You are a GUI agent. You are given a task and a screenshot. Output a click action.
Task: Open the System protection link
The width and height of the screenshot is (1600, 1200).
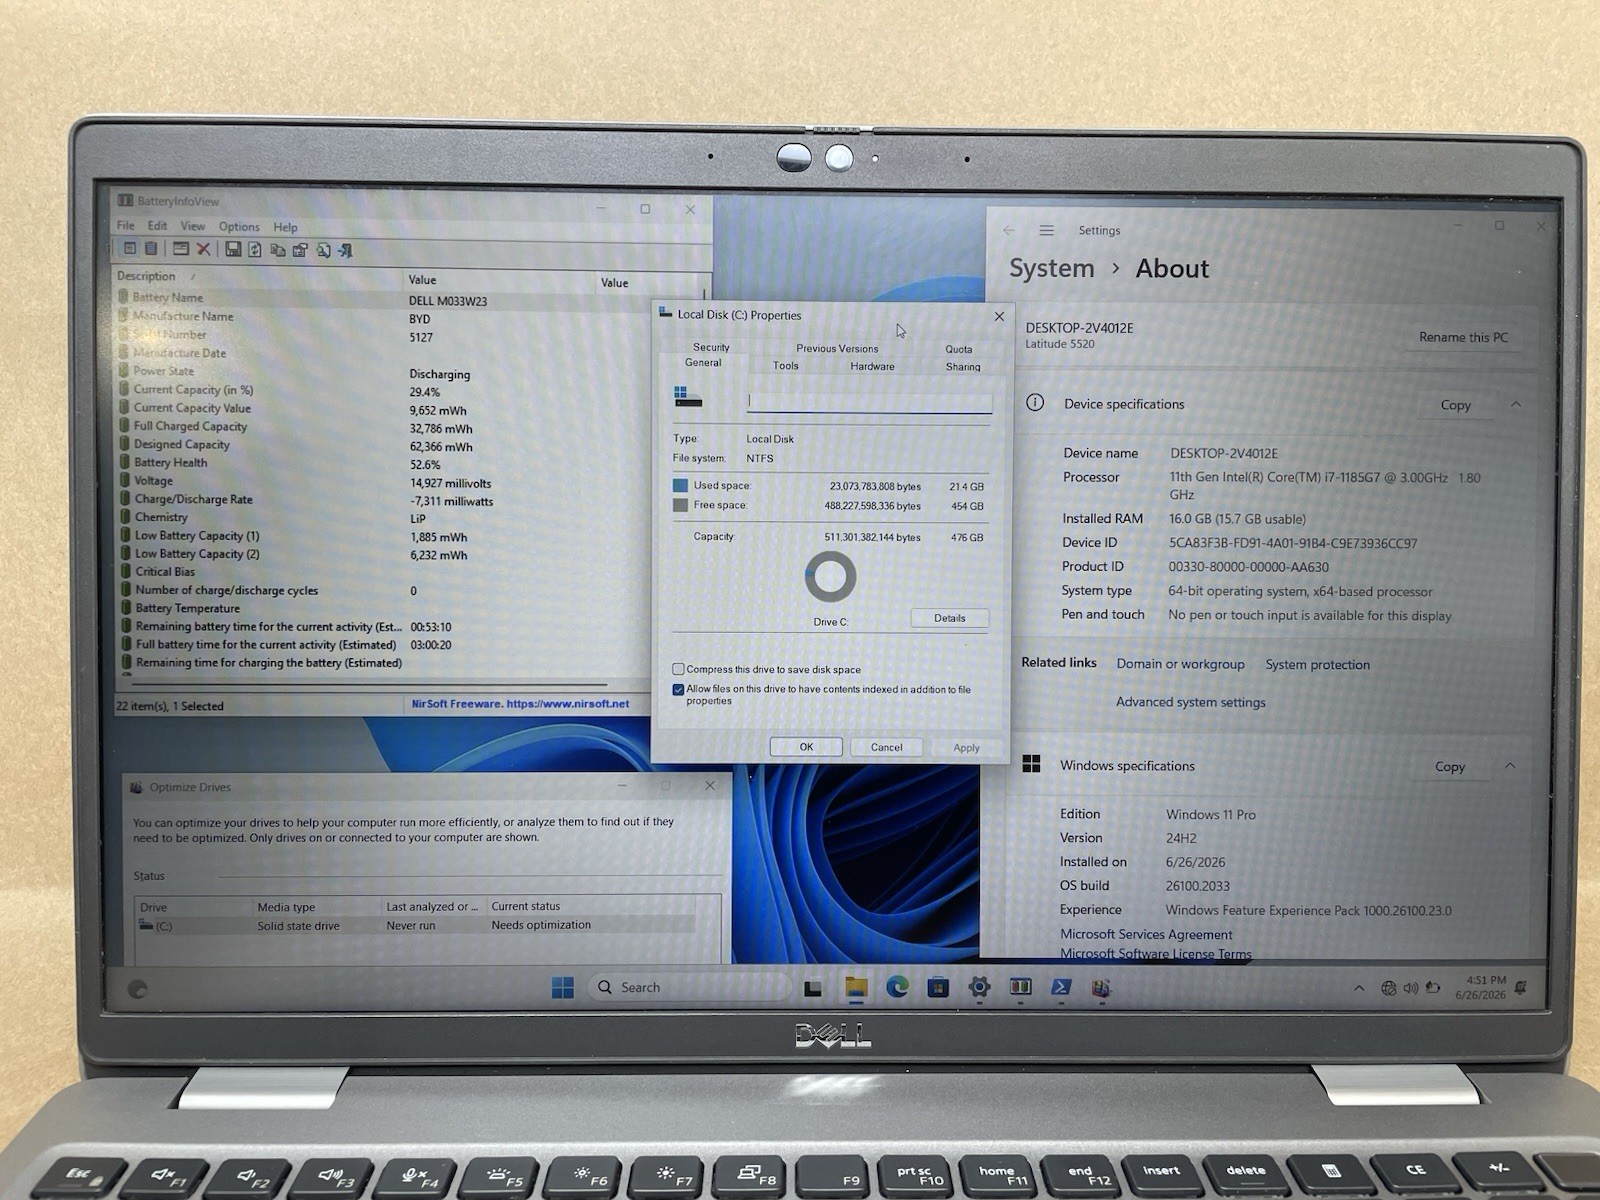(x=1317, y=664)
